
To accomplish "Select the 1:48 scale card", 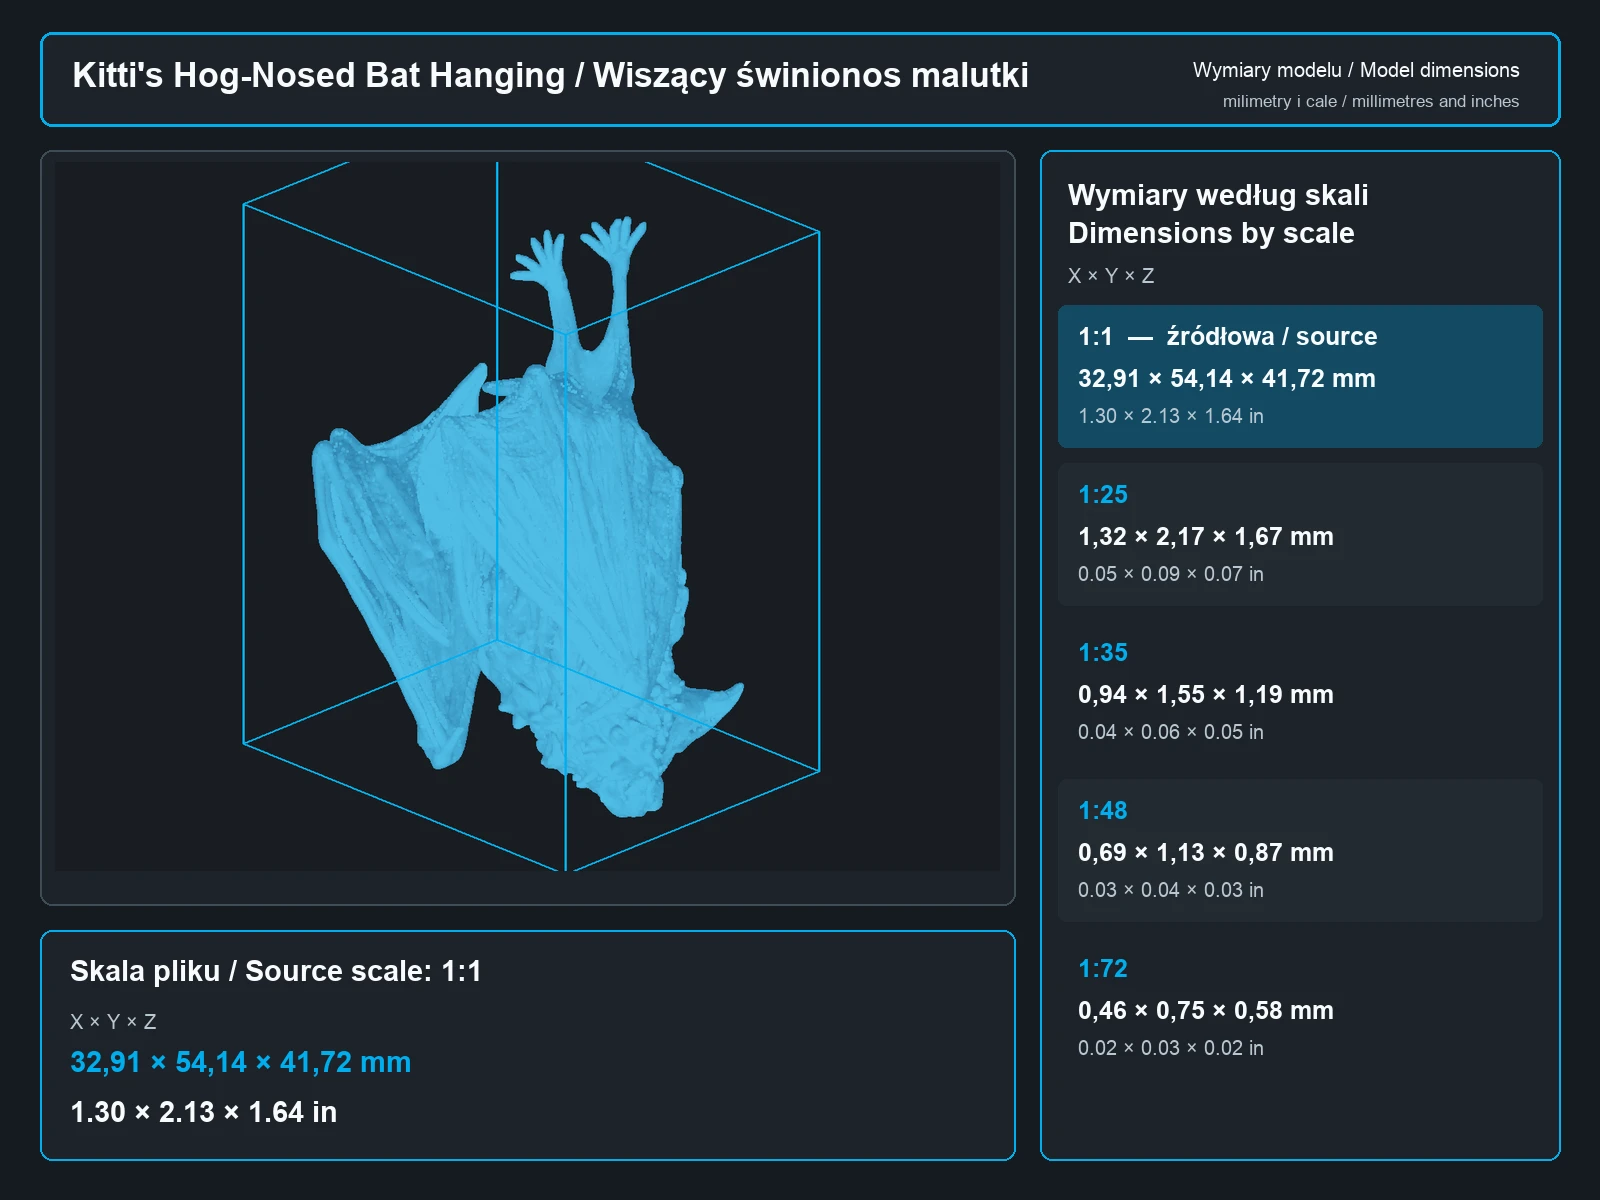I will (x=1300, y=850).
